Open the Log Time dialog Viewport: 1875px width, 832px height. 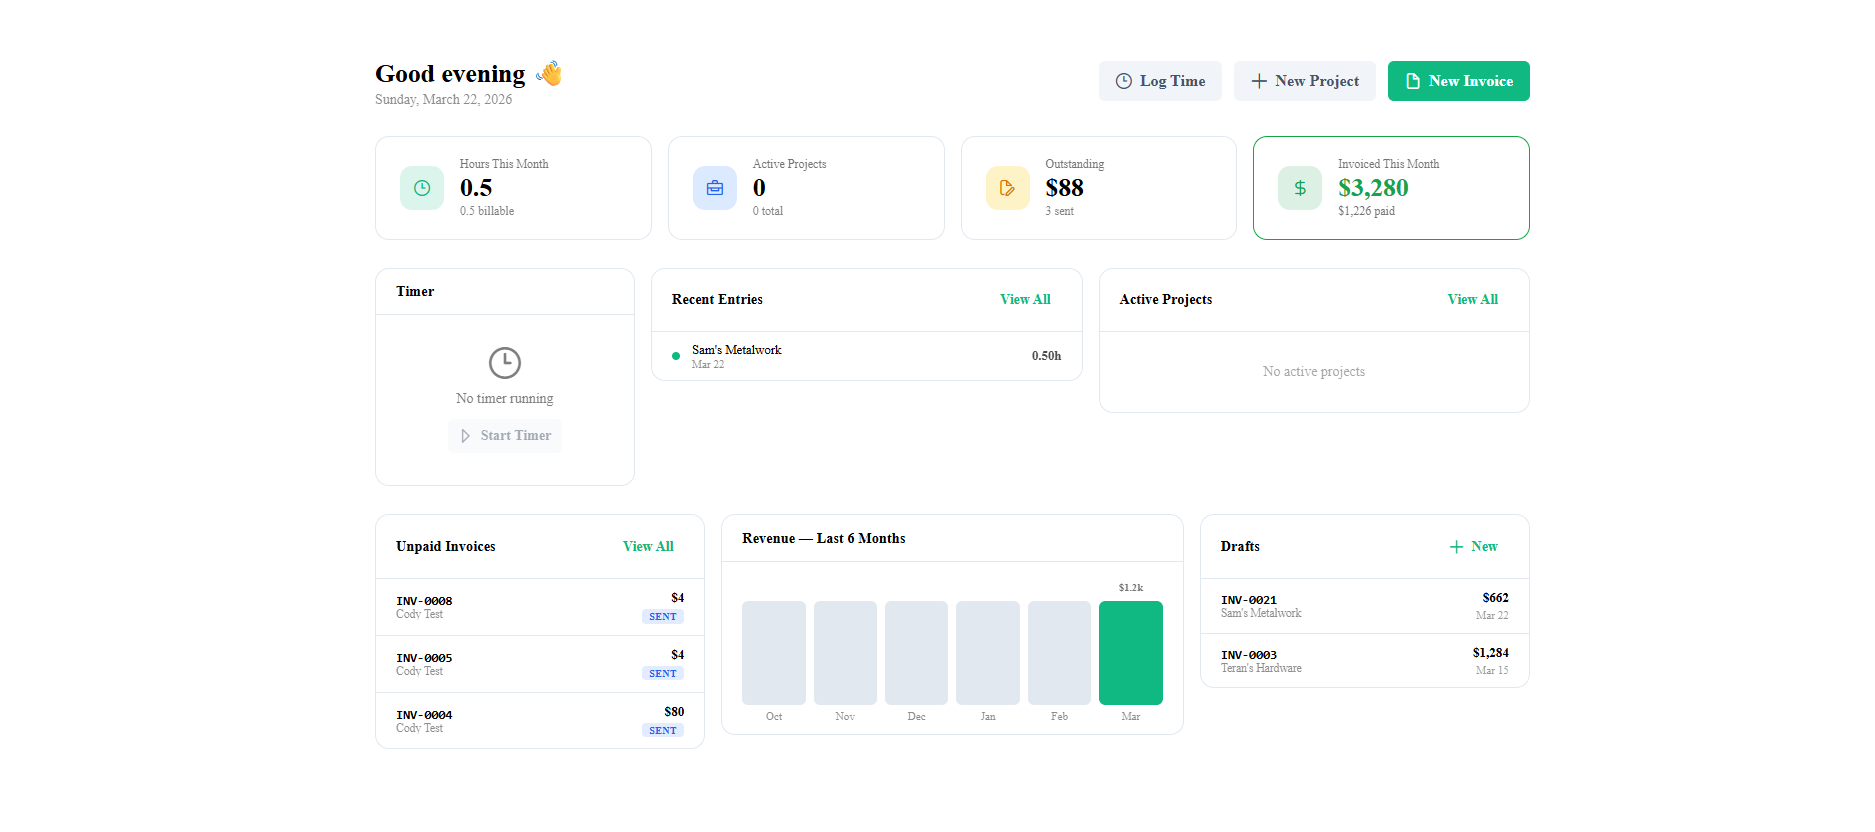(x=1160, y=81)
